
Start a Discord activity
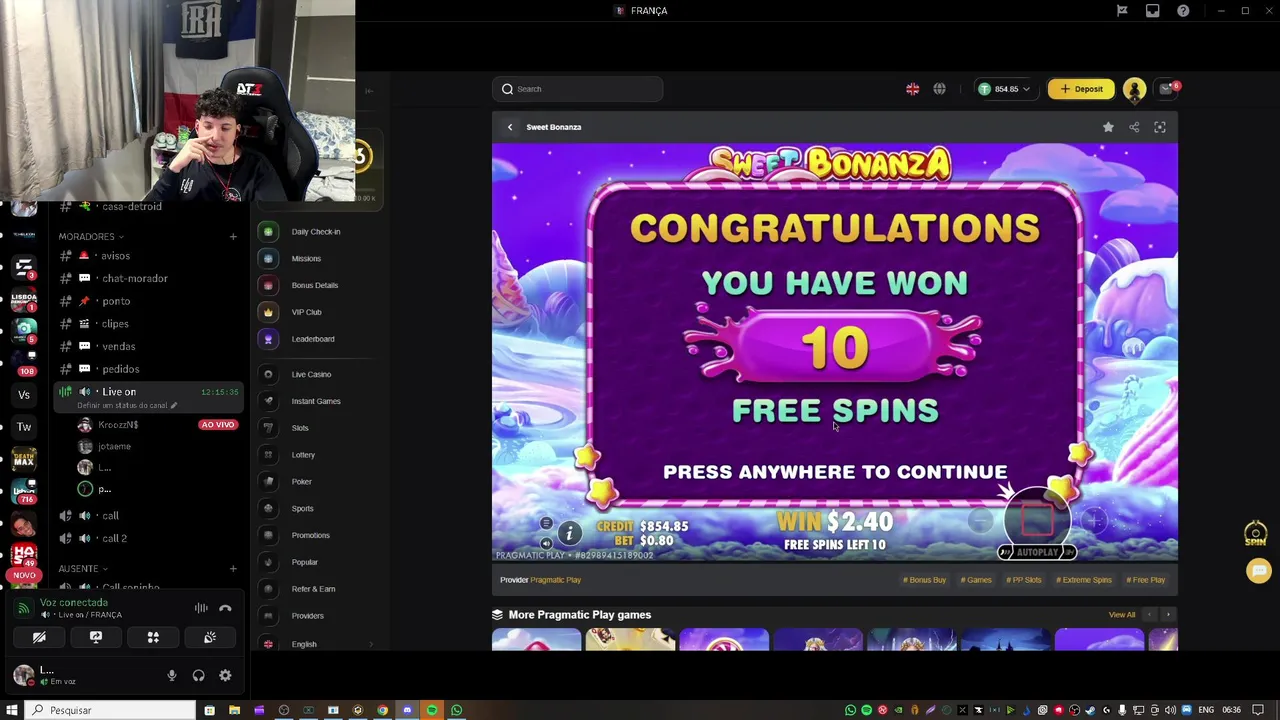click(x=153, y=637)
